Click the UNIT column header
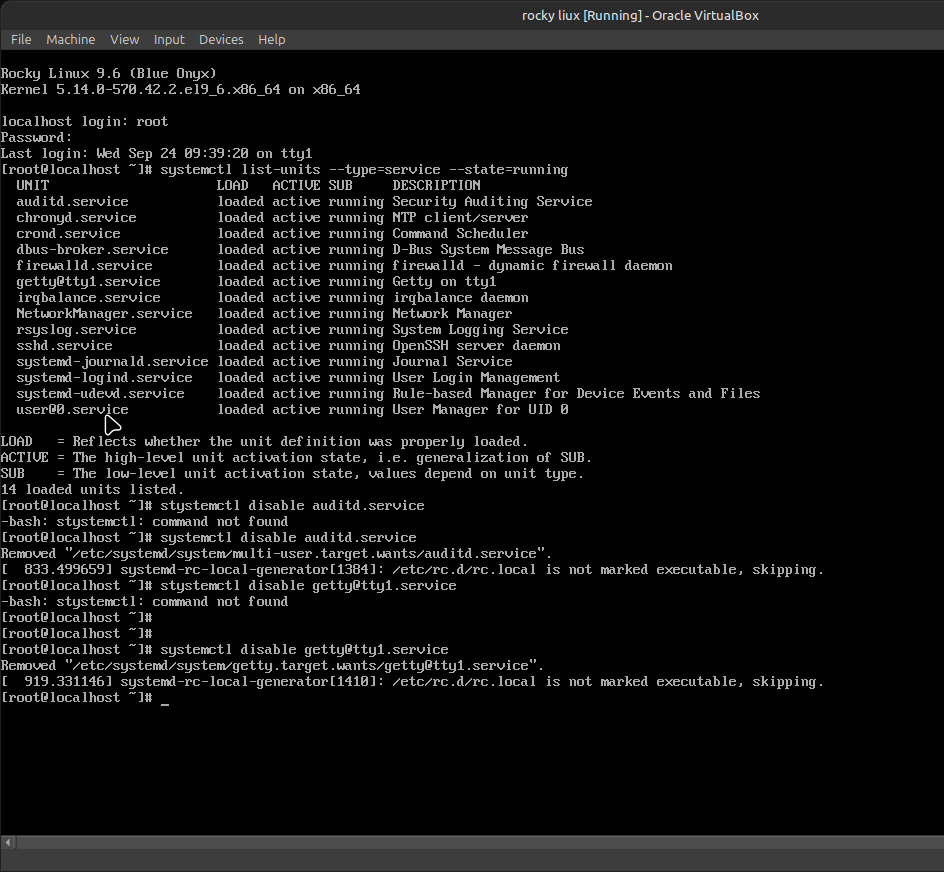944x872 pixels. coord(32,186)
